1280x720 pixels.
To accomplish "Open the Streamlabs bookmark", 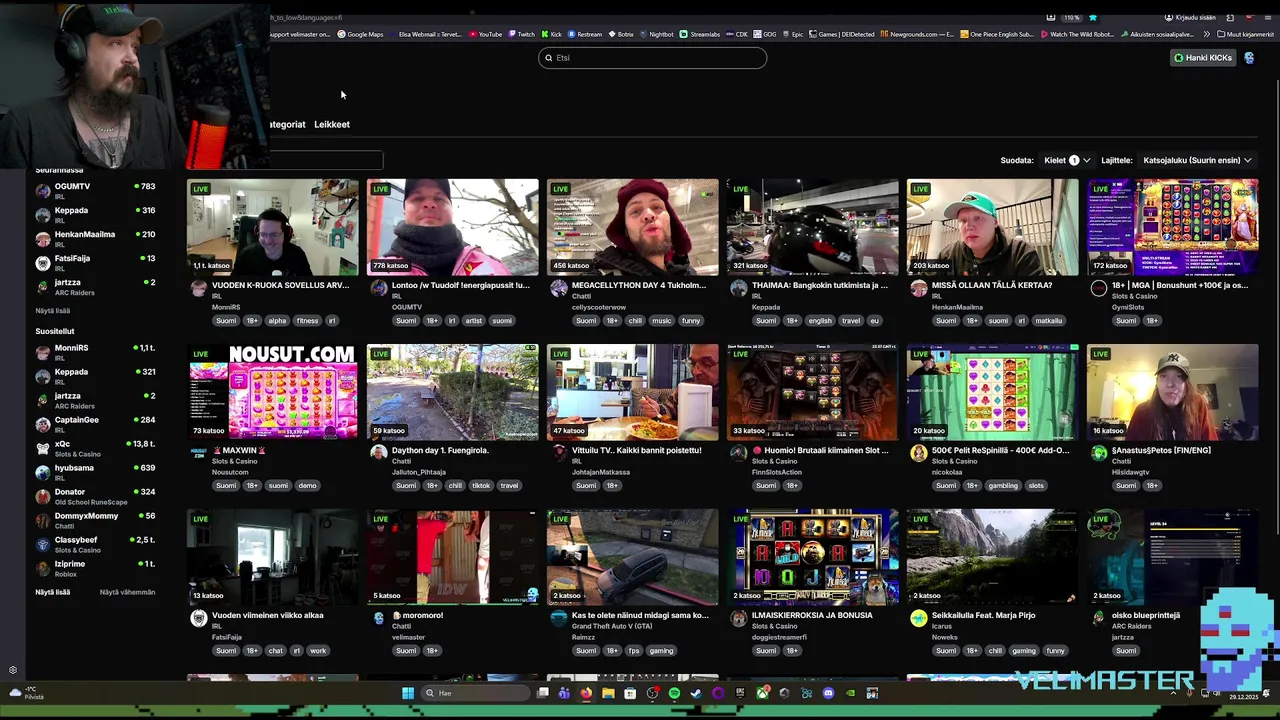I will pyautogui.click(x=700, y=34).
